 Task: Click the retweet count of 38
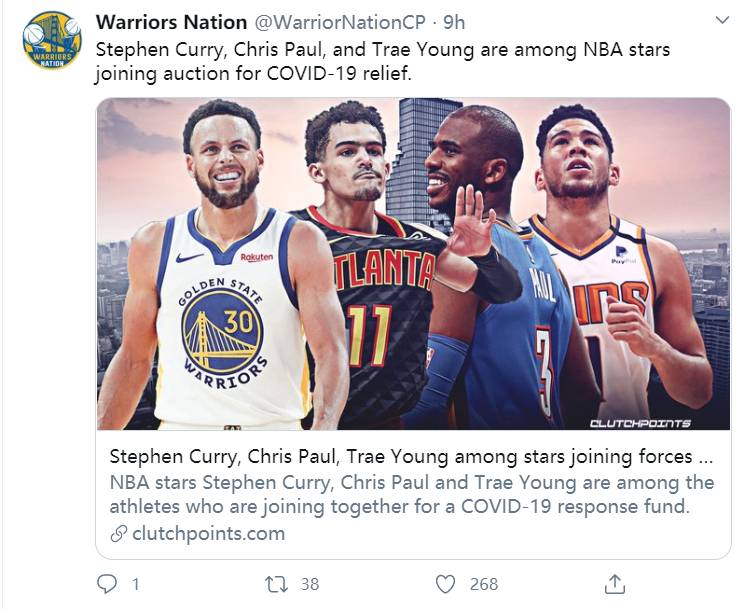[x=309, y=584]
